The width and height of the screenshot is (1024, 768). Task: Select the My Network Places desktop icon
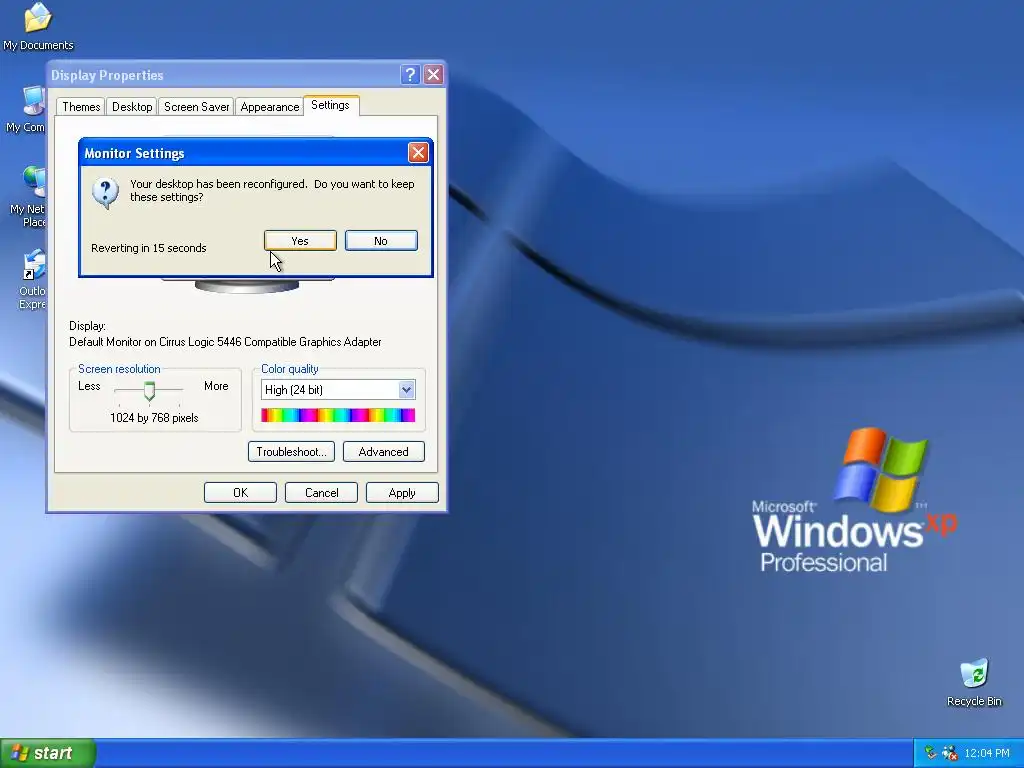point(29,196)
